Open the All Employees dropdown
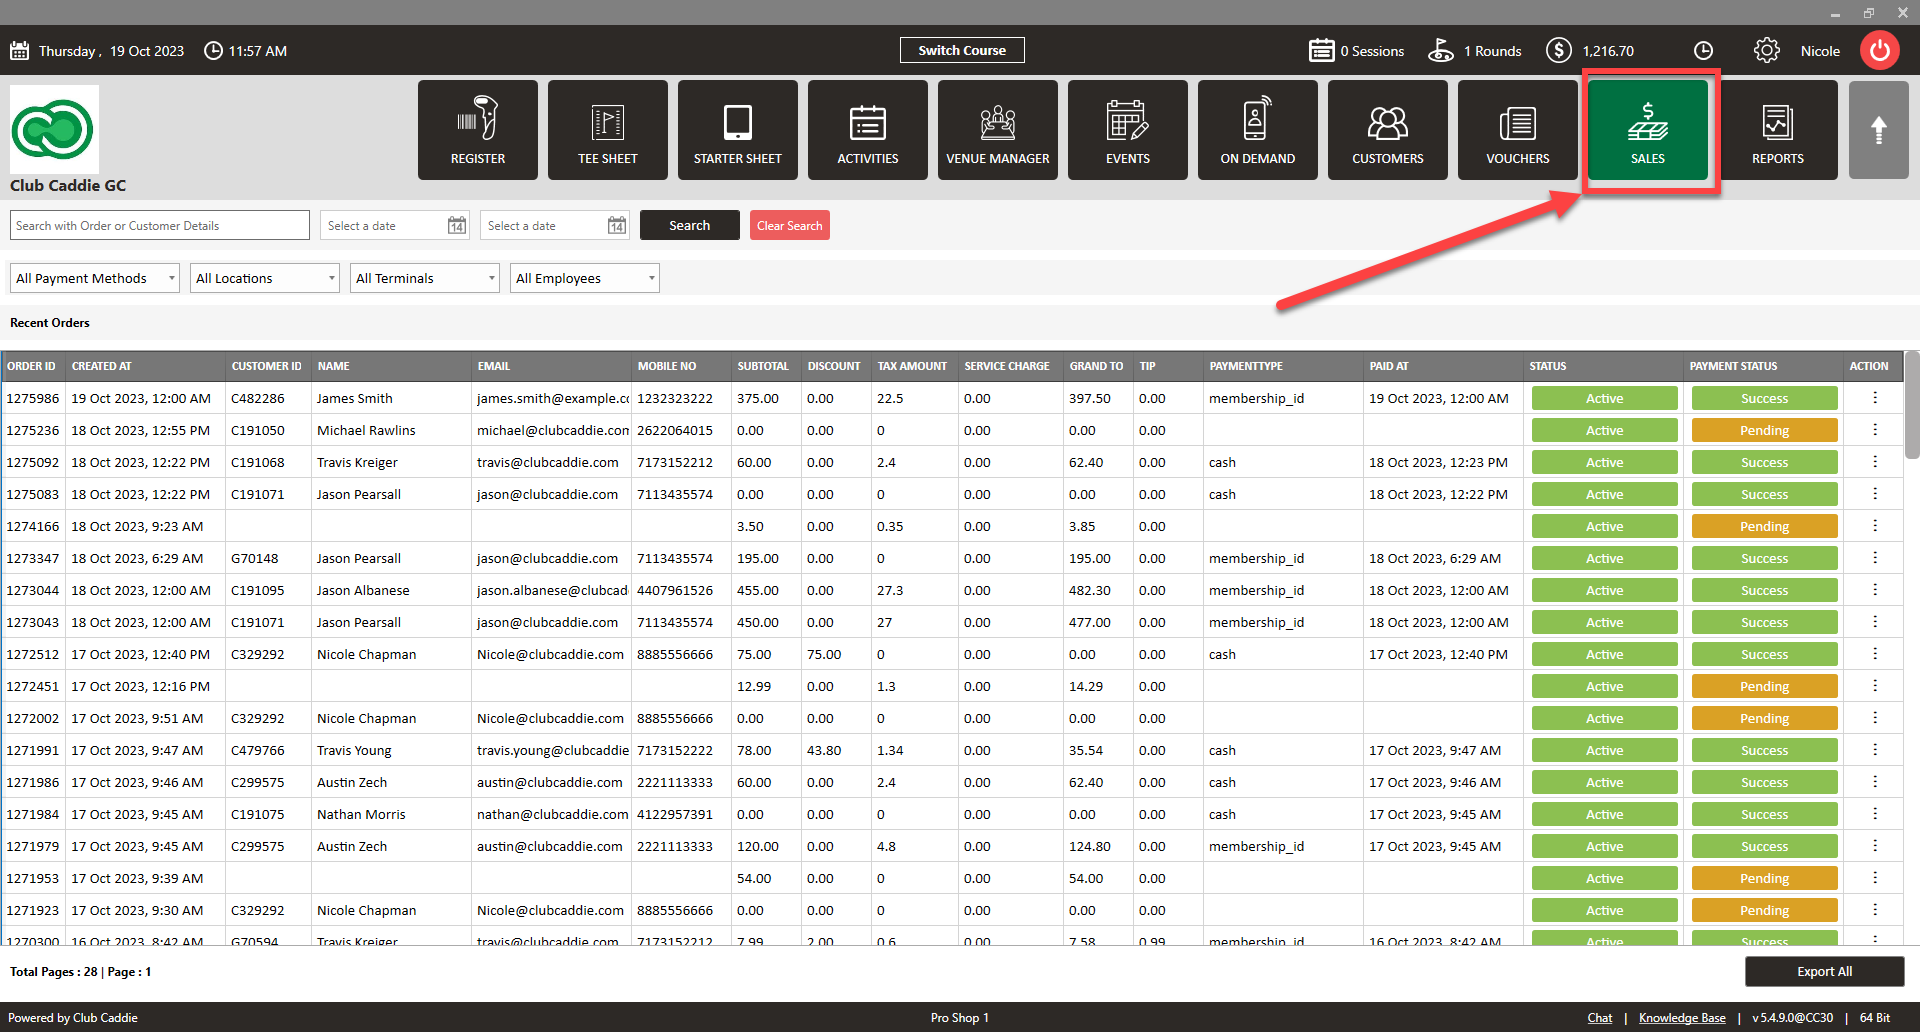This screenshot has width=1920, height=1032. (585, 279)
